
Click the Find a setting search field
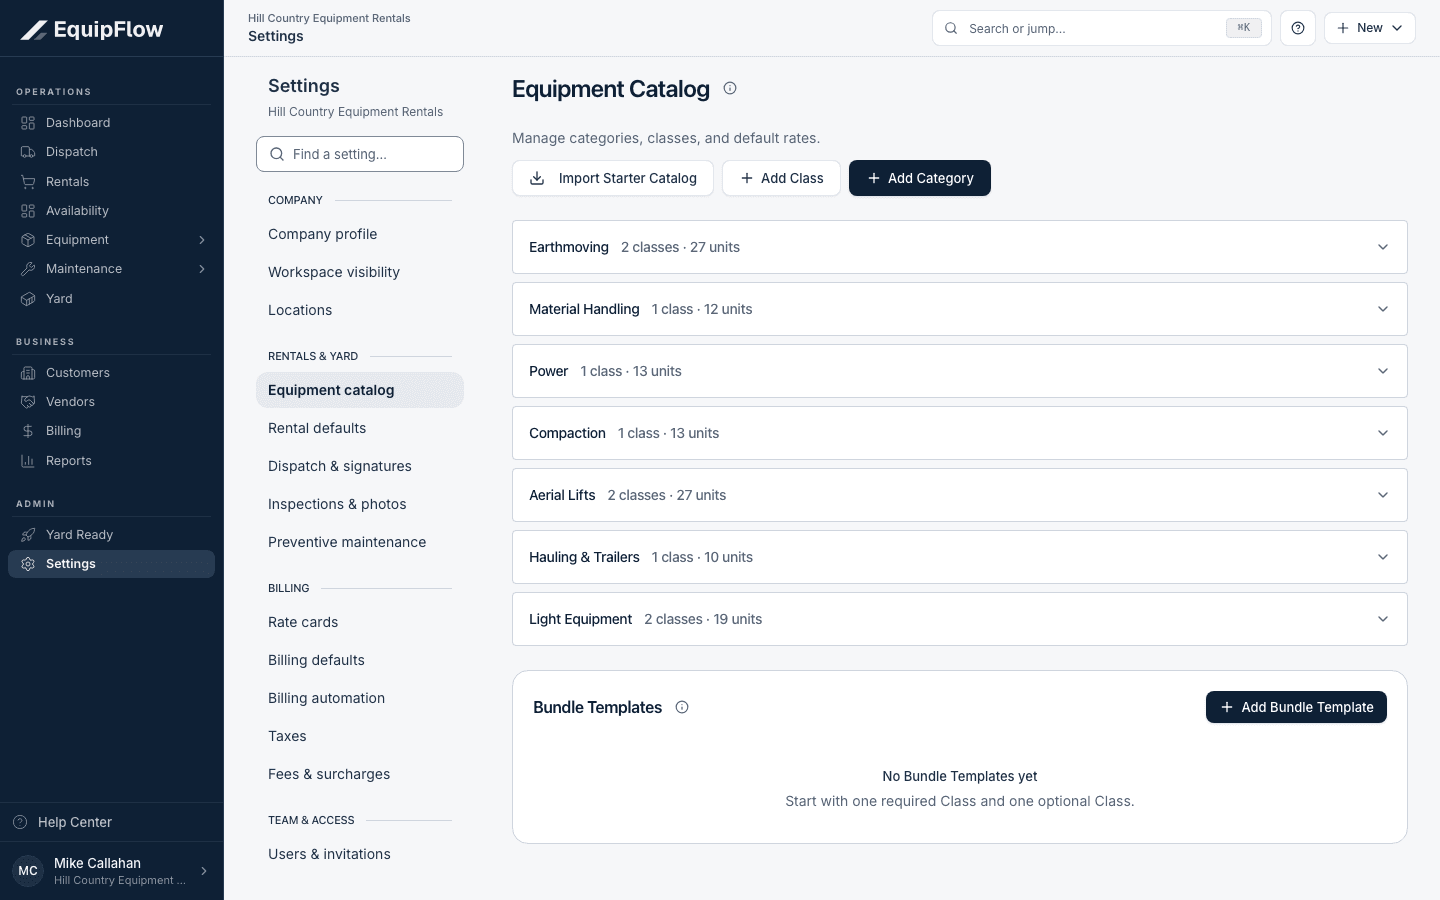[x=360, y=154]
